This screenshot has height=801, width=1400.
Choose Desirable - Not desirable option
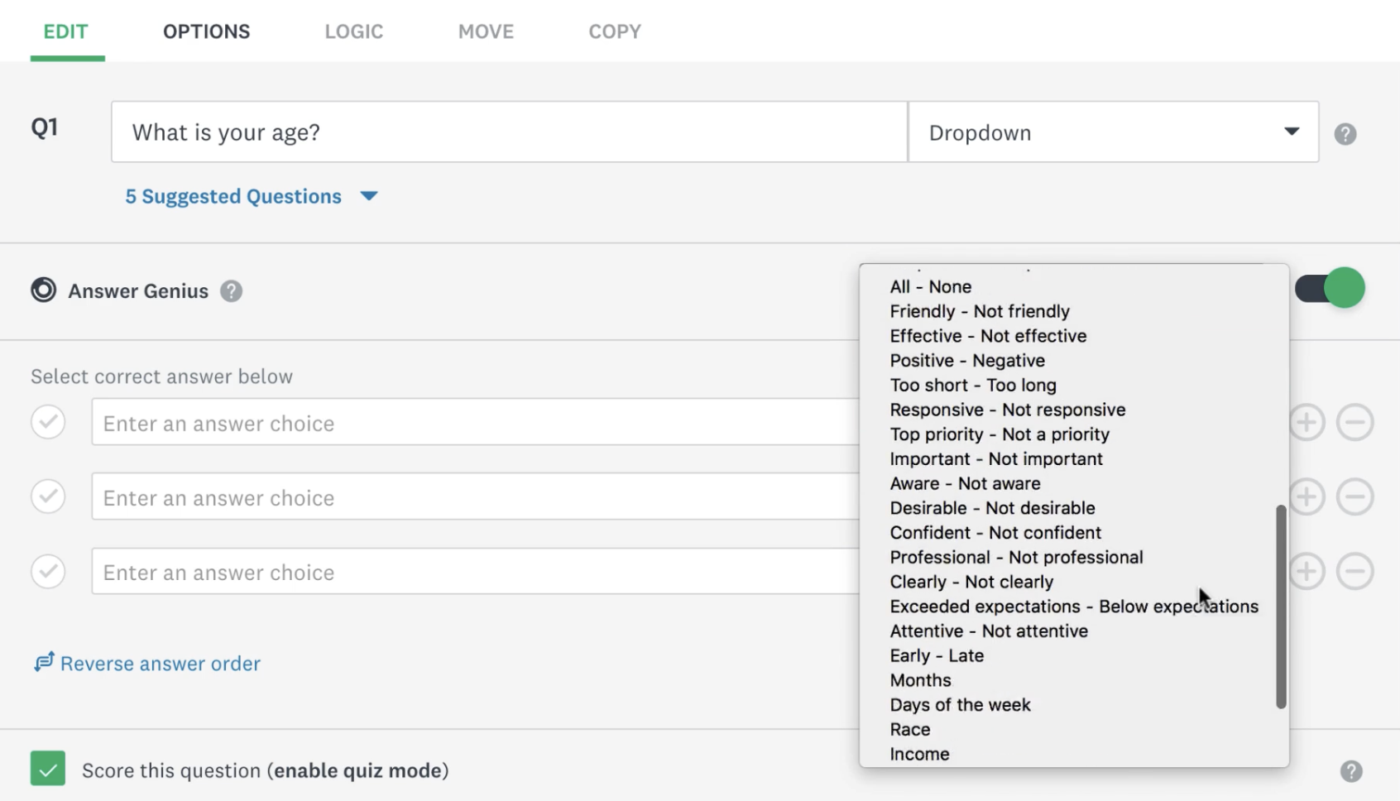click(992, 508)
